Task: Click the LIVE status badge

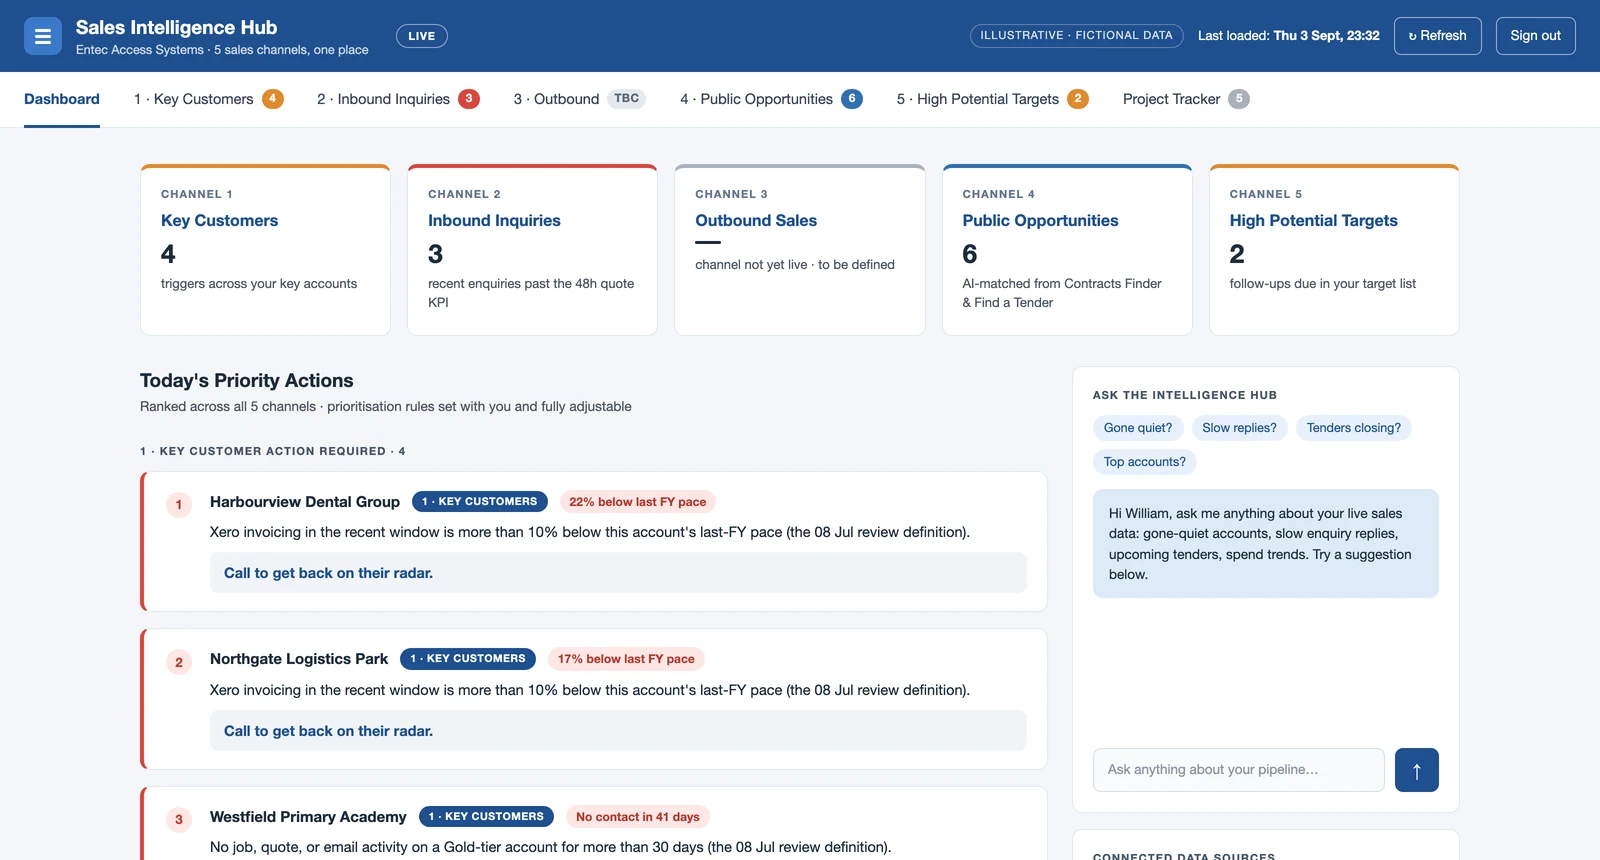Action: pyautogui.click(x=422, y=36)
